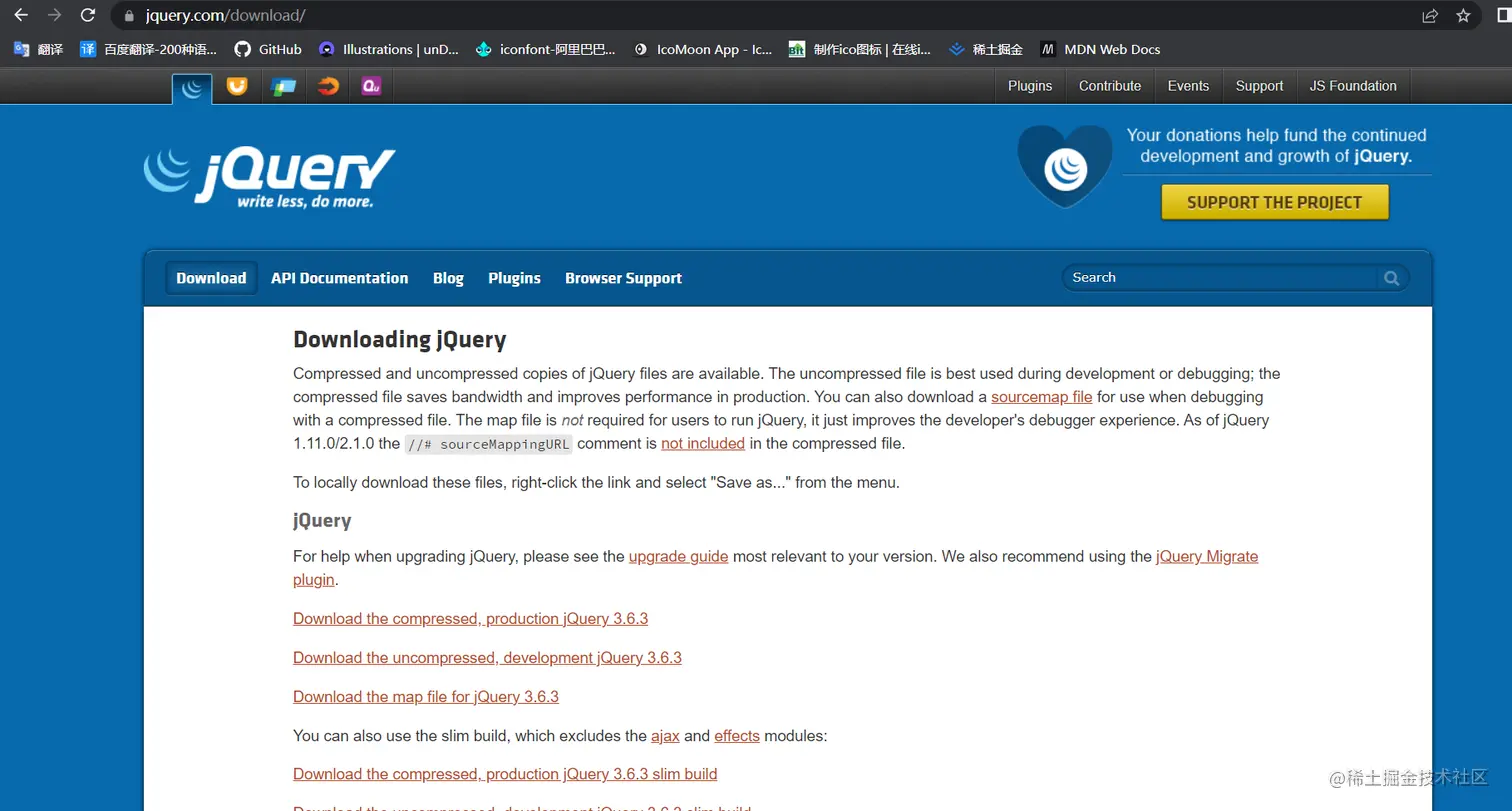Screen dimensions: 1512x811
Task: Select the jQuery UI project icon
Action: (x=237, y=87)
